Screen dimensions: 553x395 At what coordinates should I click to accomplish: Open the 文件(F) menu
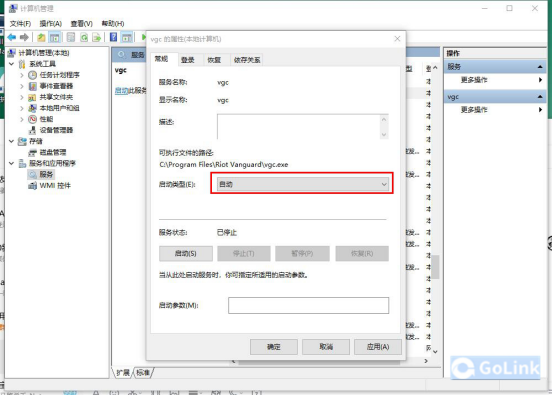[20, 24]
